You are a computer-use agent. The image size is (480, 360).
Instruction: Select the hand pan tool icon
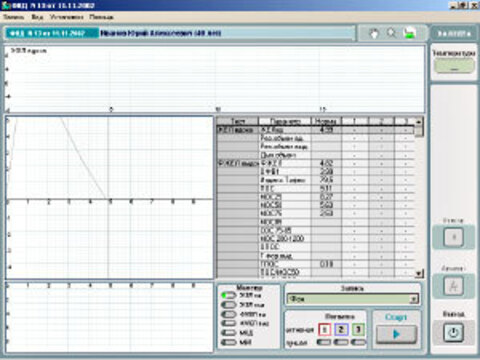pos(375,33)
